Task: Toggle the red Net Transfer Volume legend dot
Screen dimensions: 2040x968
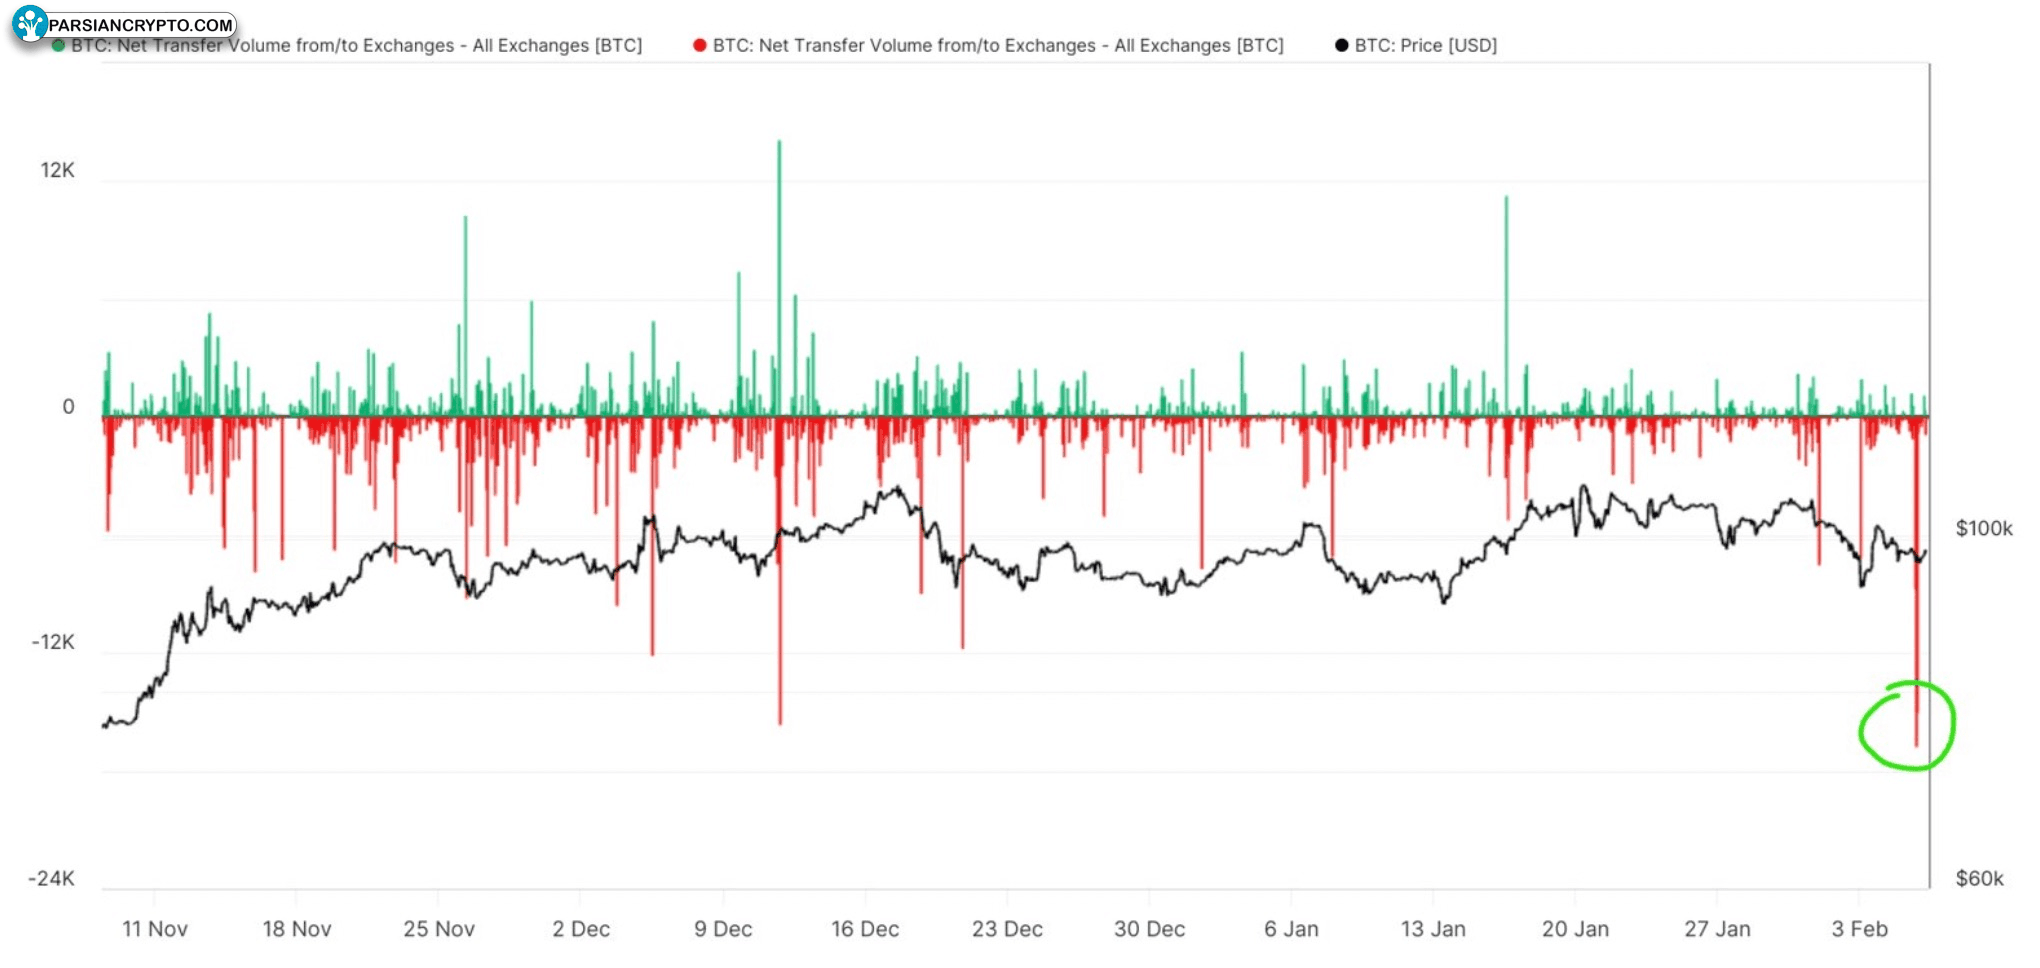Action: tap(700, 46)
